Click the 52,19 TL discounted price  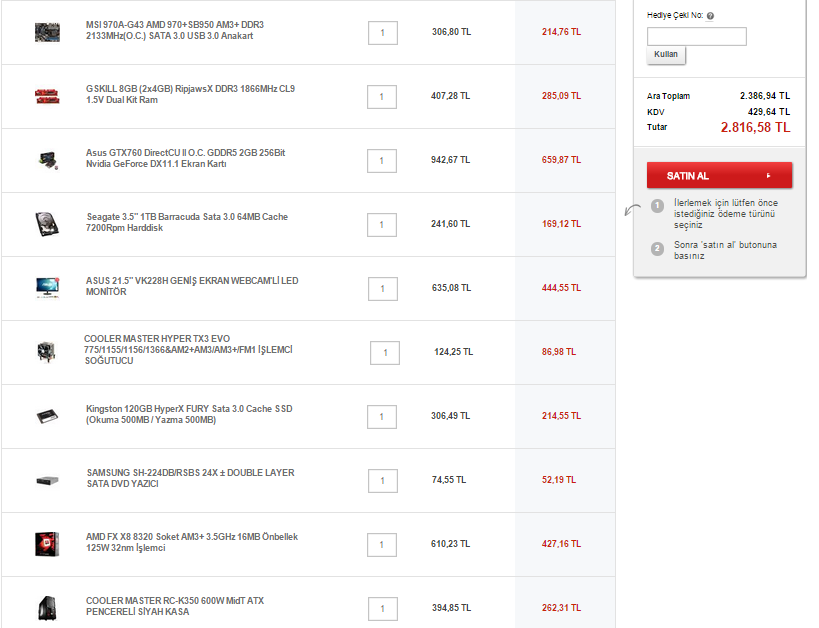click(x=558, y=480)
